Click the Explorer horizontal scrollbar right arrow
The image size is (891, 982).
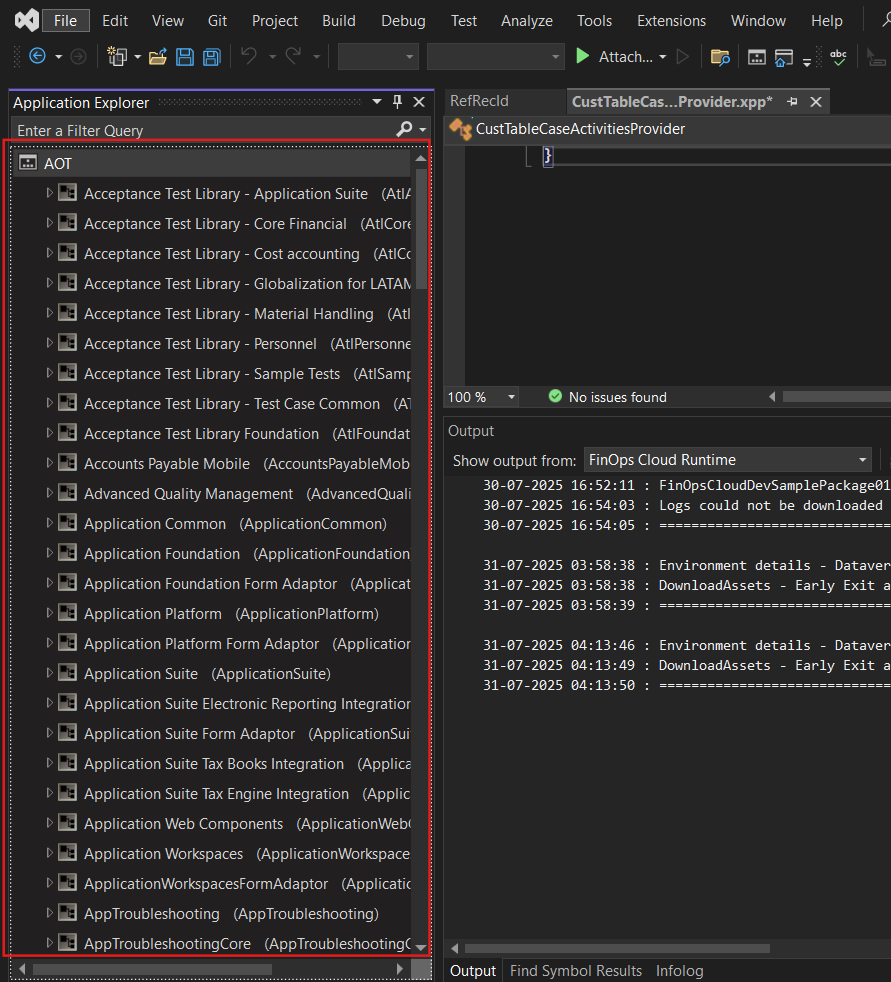point(400,969)
